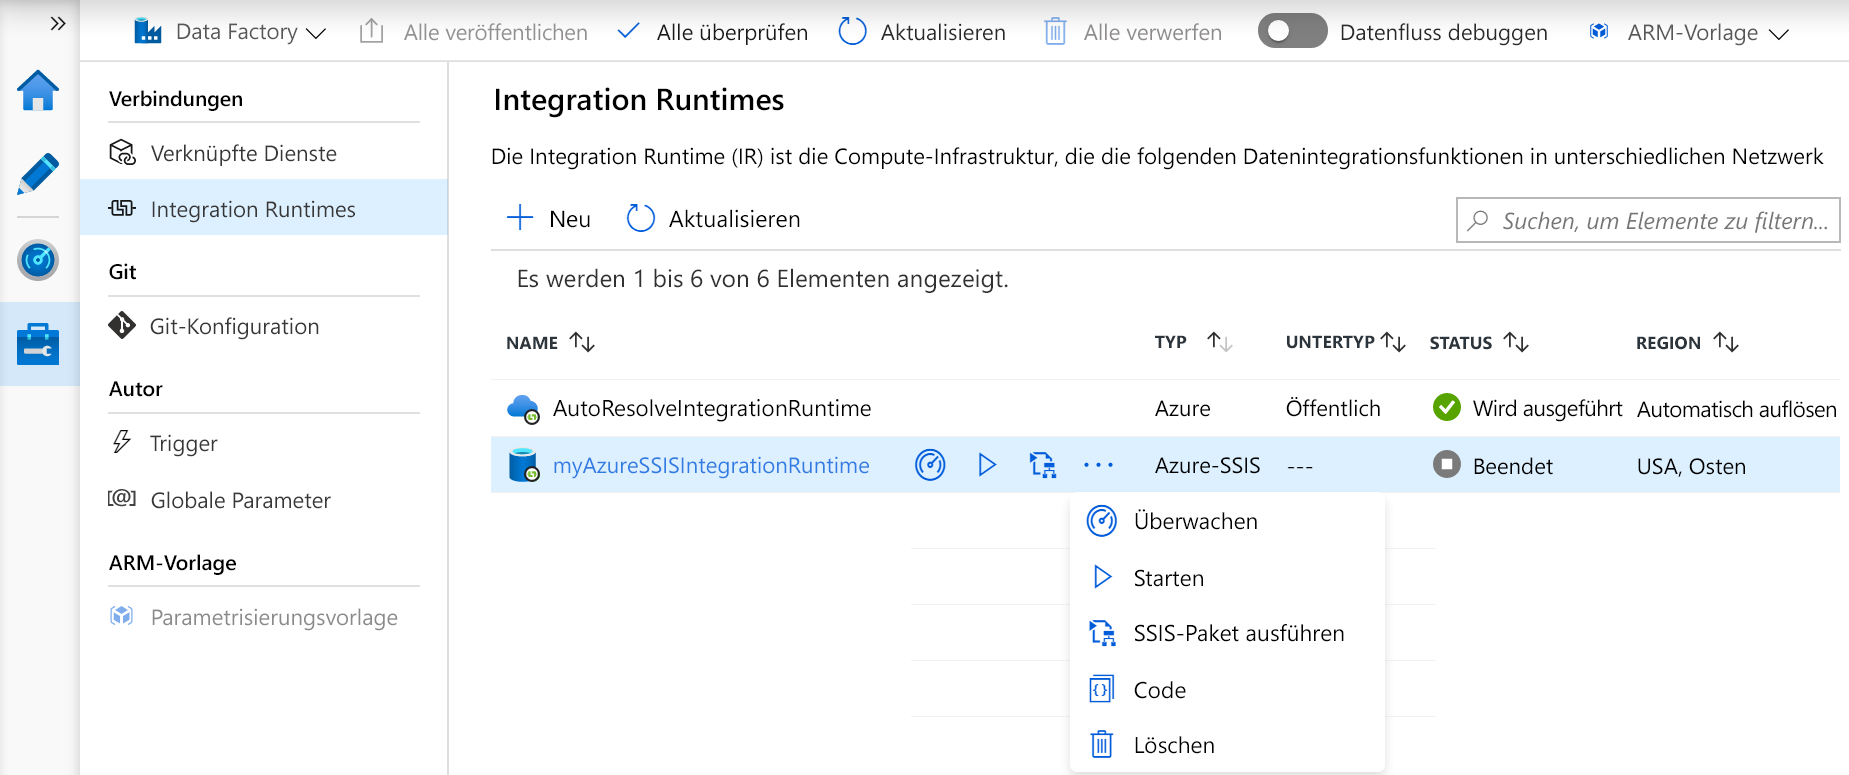Screen dimensions: 1849x775
Task: Open the Manage toolbox icon in the sidebar
Action: (x=38, y=344)
